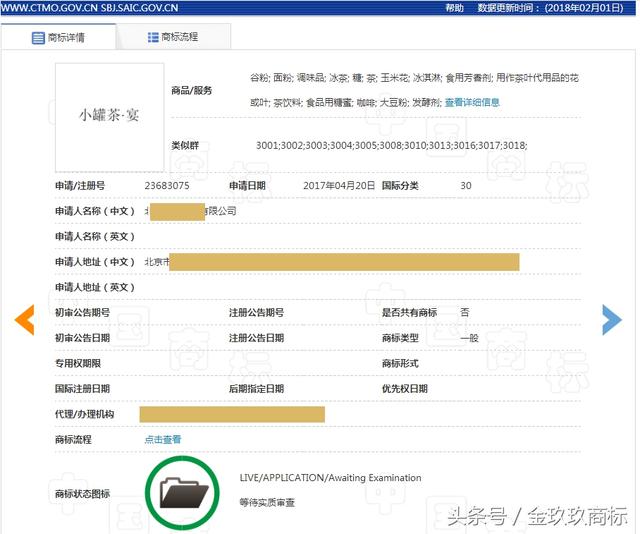The height and width of the screenshot is (534, 640).
Task: Click the 等待实质审查 status text
Action: (x=267, y=503)
